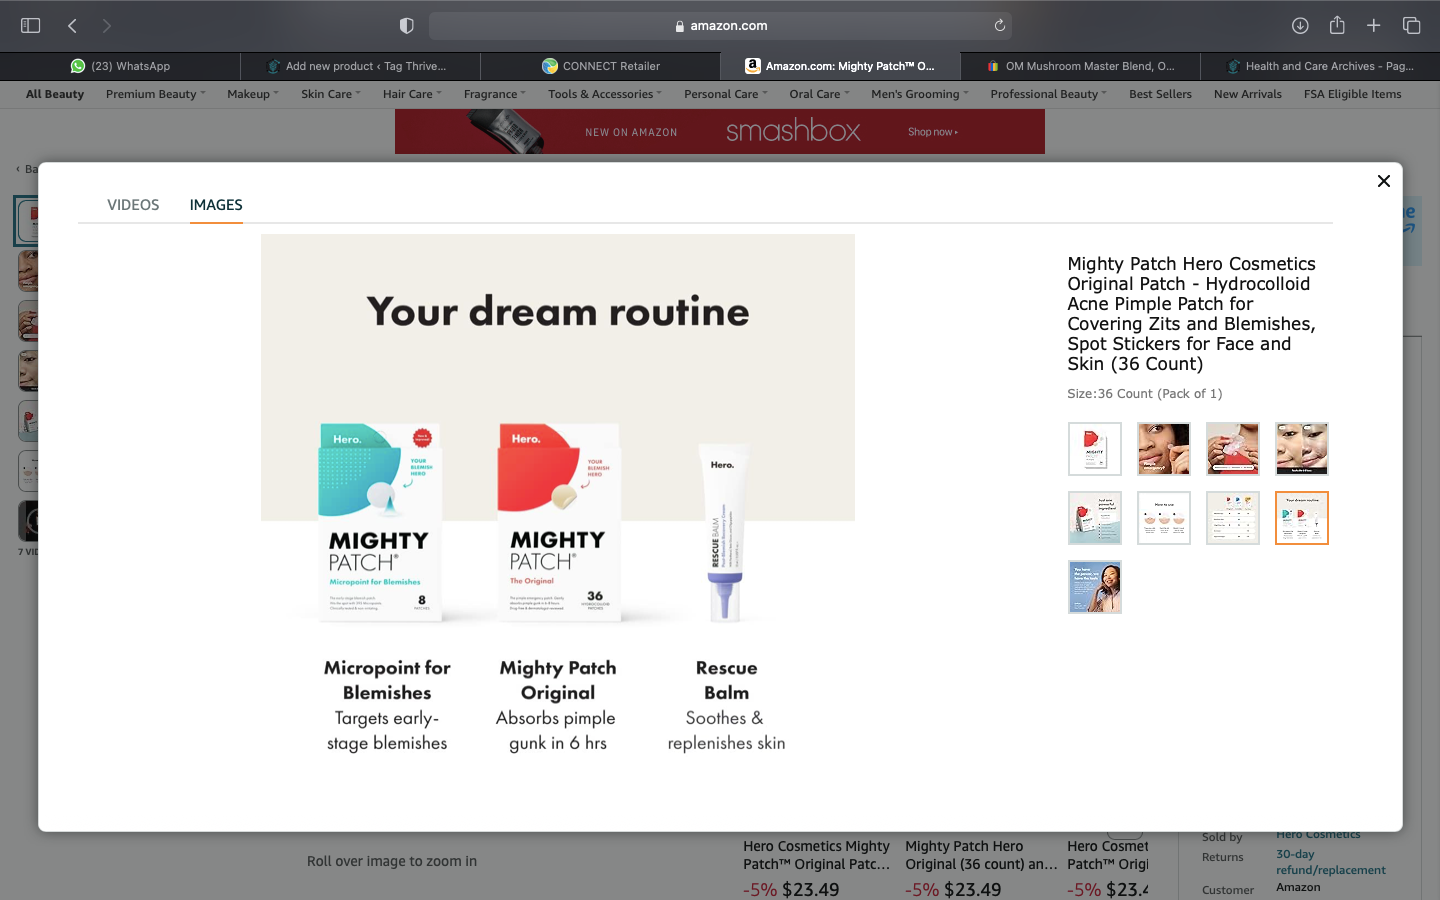
Task: Expand the Makeup dropdown menu
Action: pos(252,94)
